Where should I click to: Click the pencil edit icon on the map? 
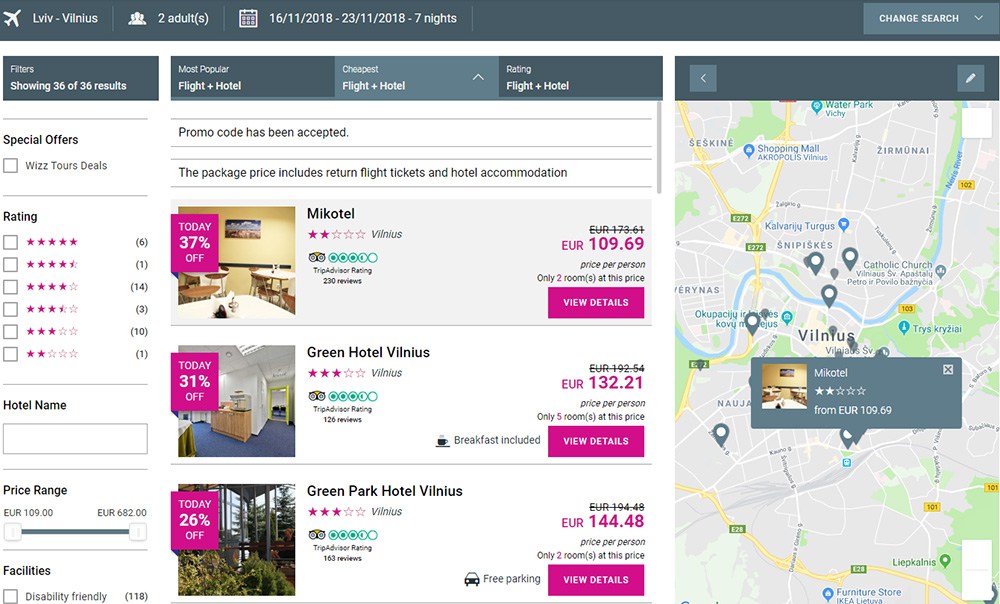[x=970, y=78]
